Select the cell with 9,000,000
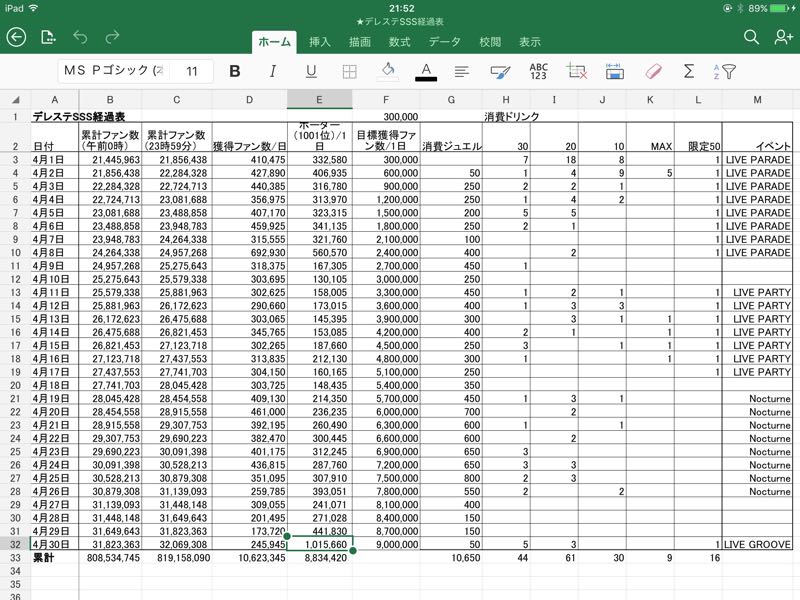This screenshot has width=800, height=600. [x=386, y=544]
